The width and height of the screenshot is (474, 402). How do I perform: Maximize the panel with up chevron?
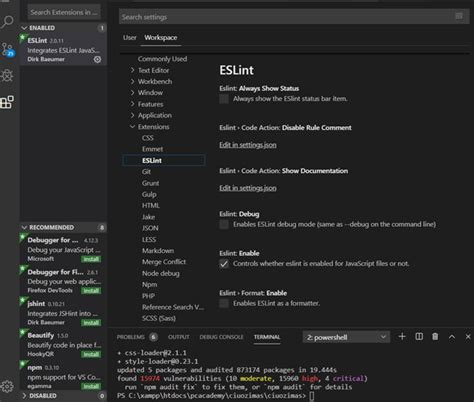pyautogui.click(x=452, y=337)
